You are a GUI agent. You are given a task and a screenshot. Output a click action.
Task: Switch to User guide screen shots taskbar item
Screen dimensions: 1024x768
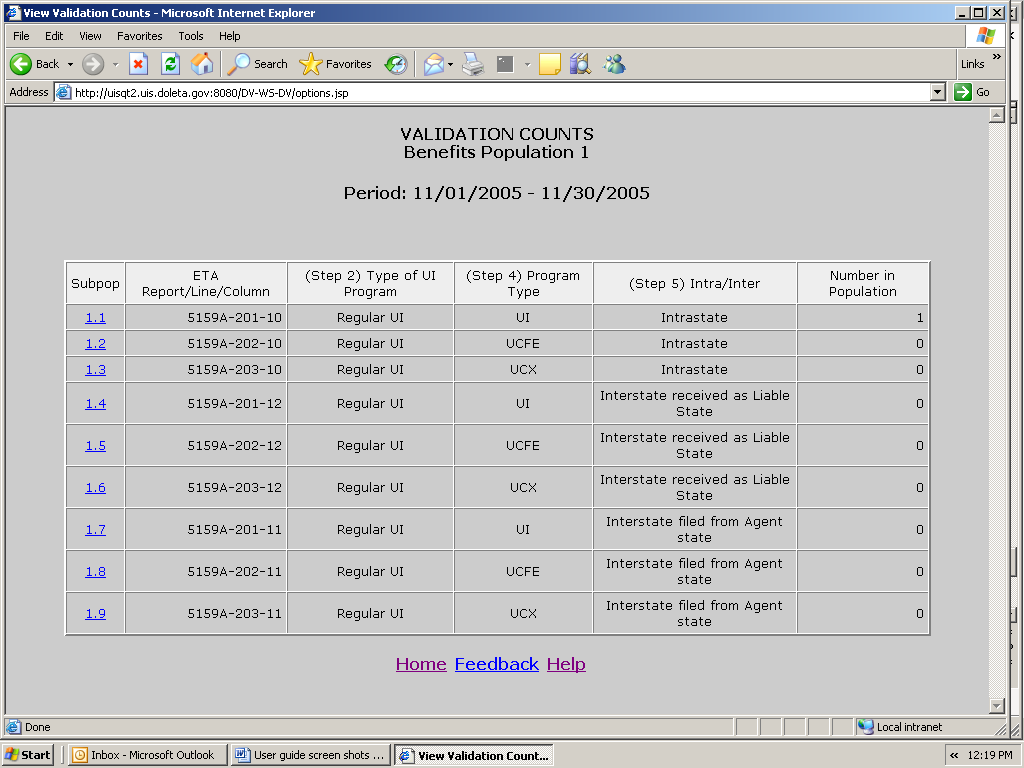click(x=312, y=755)
